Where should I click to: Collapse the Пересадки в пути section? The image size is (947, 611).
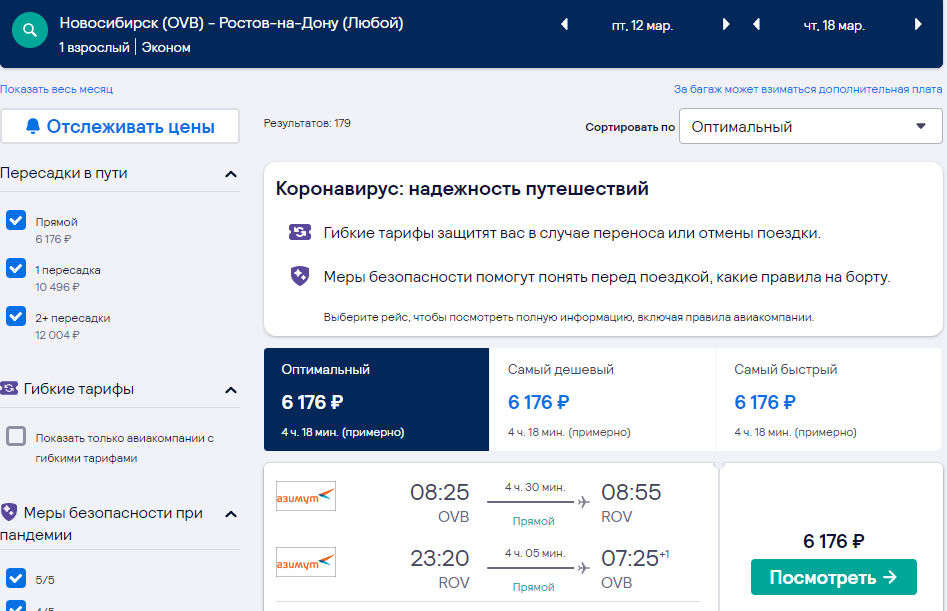point(231,174)
